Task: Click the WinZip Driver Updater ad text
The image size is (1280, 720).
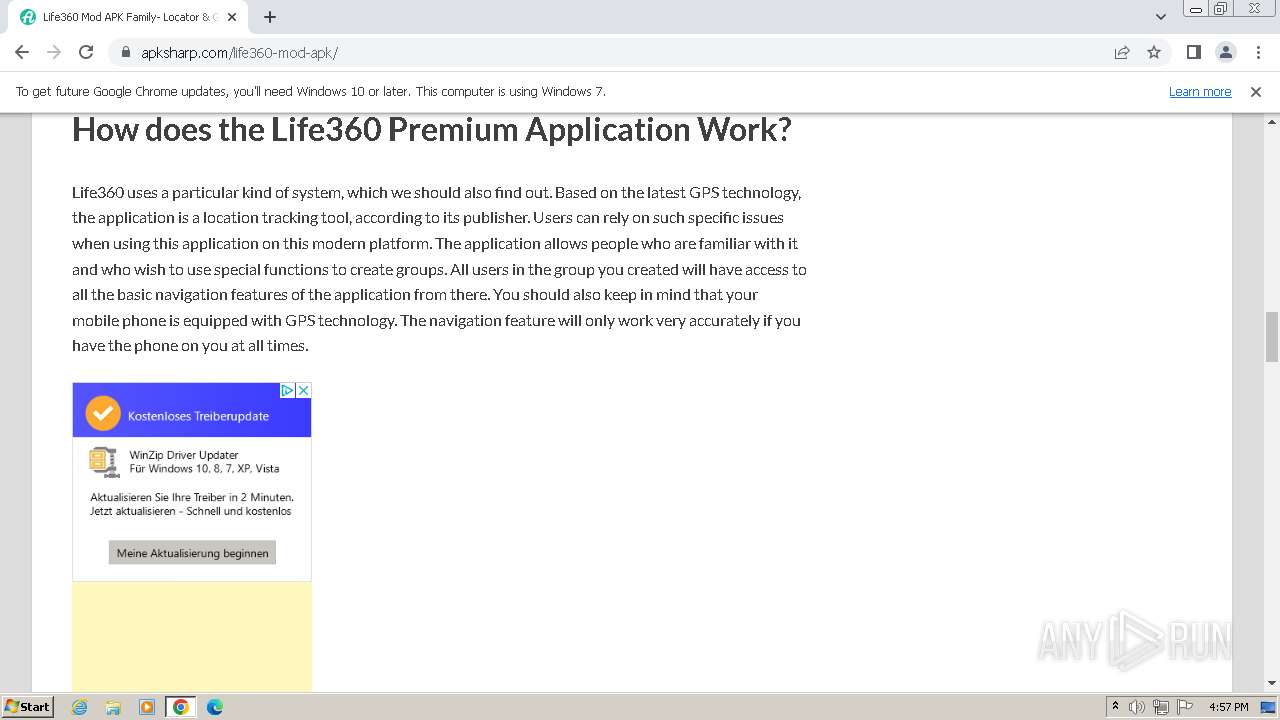Action: click(x=205, y=461)
